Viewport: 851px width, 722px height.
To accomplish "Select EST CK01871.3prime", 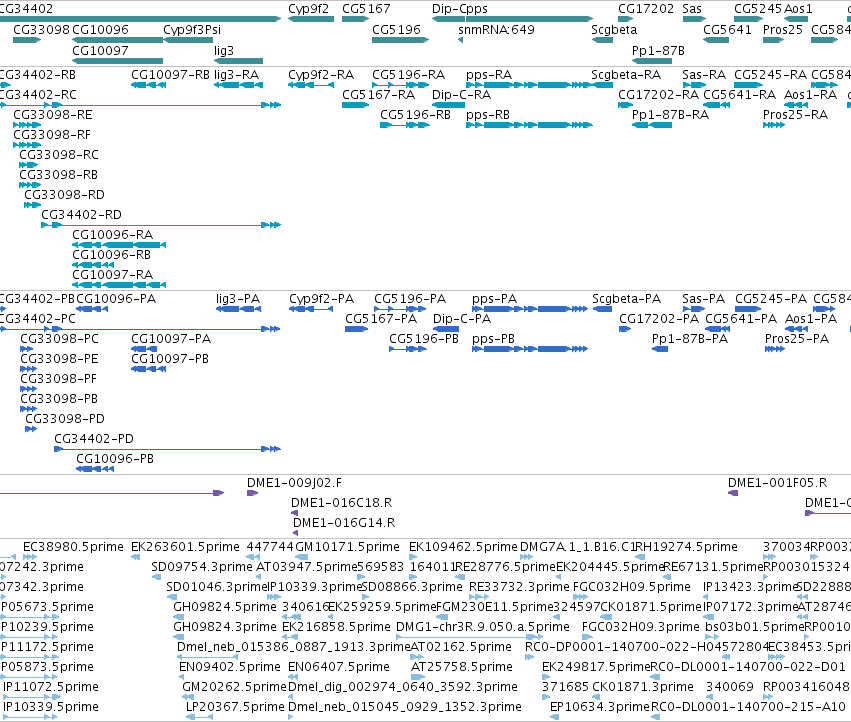I will [643, 687].
